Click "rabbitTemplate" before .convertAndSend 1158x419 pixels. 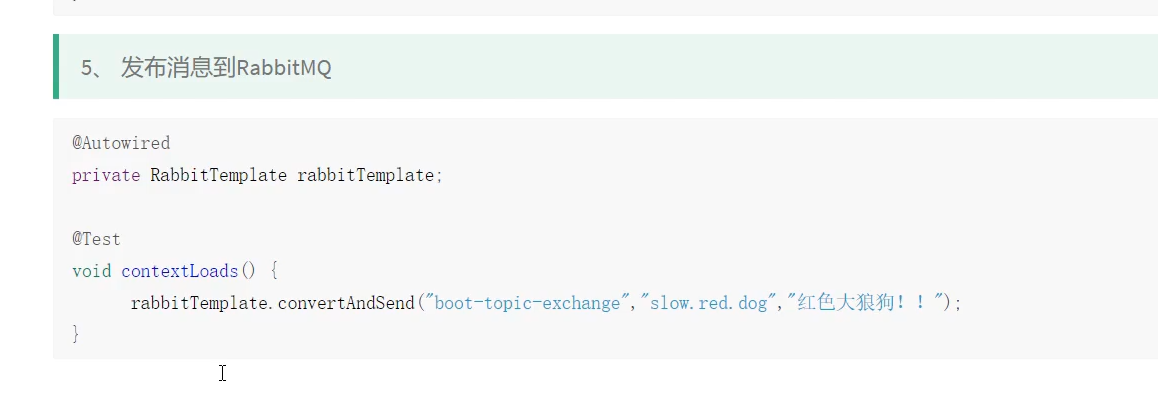tap(198, 303)
